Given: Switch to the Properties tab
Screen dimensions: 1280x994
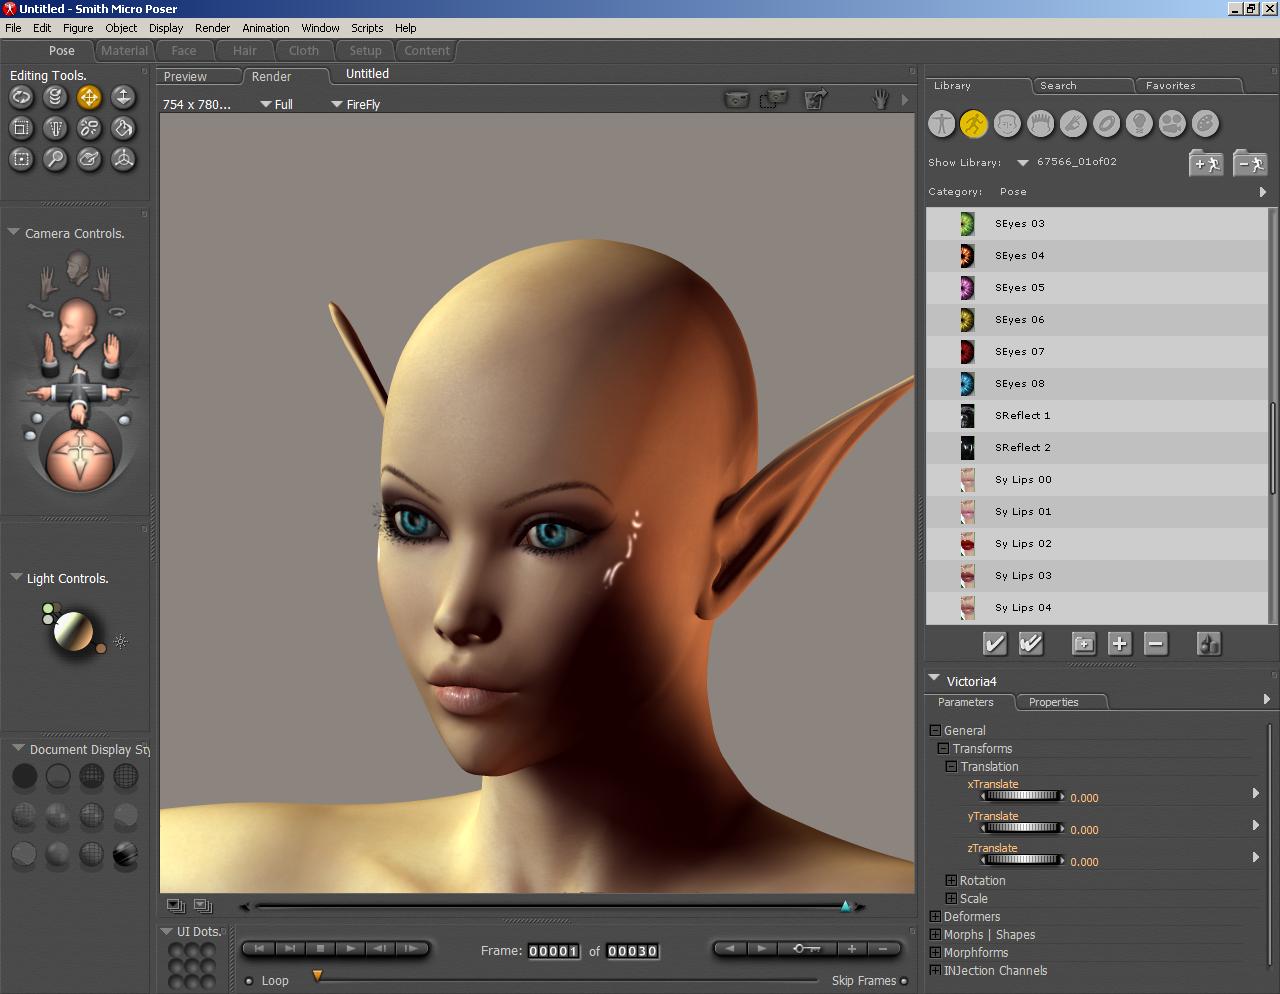Looking at the screenshot, I should [x=1053, y=702].
